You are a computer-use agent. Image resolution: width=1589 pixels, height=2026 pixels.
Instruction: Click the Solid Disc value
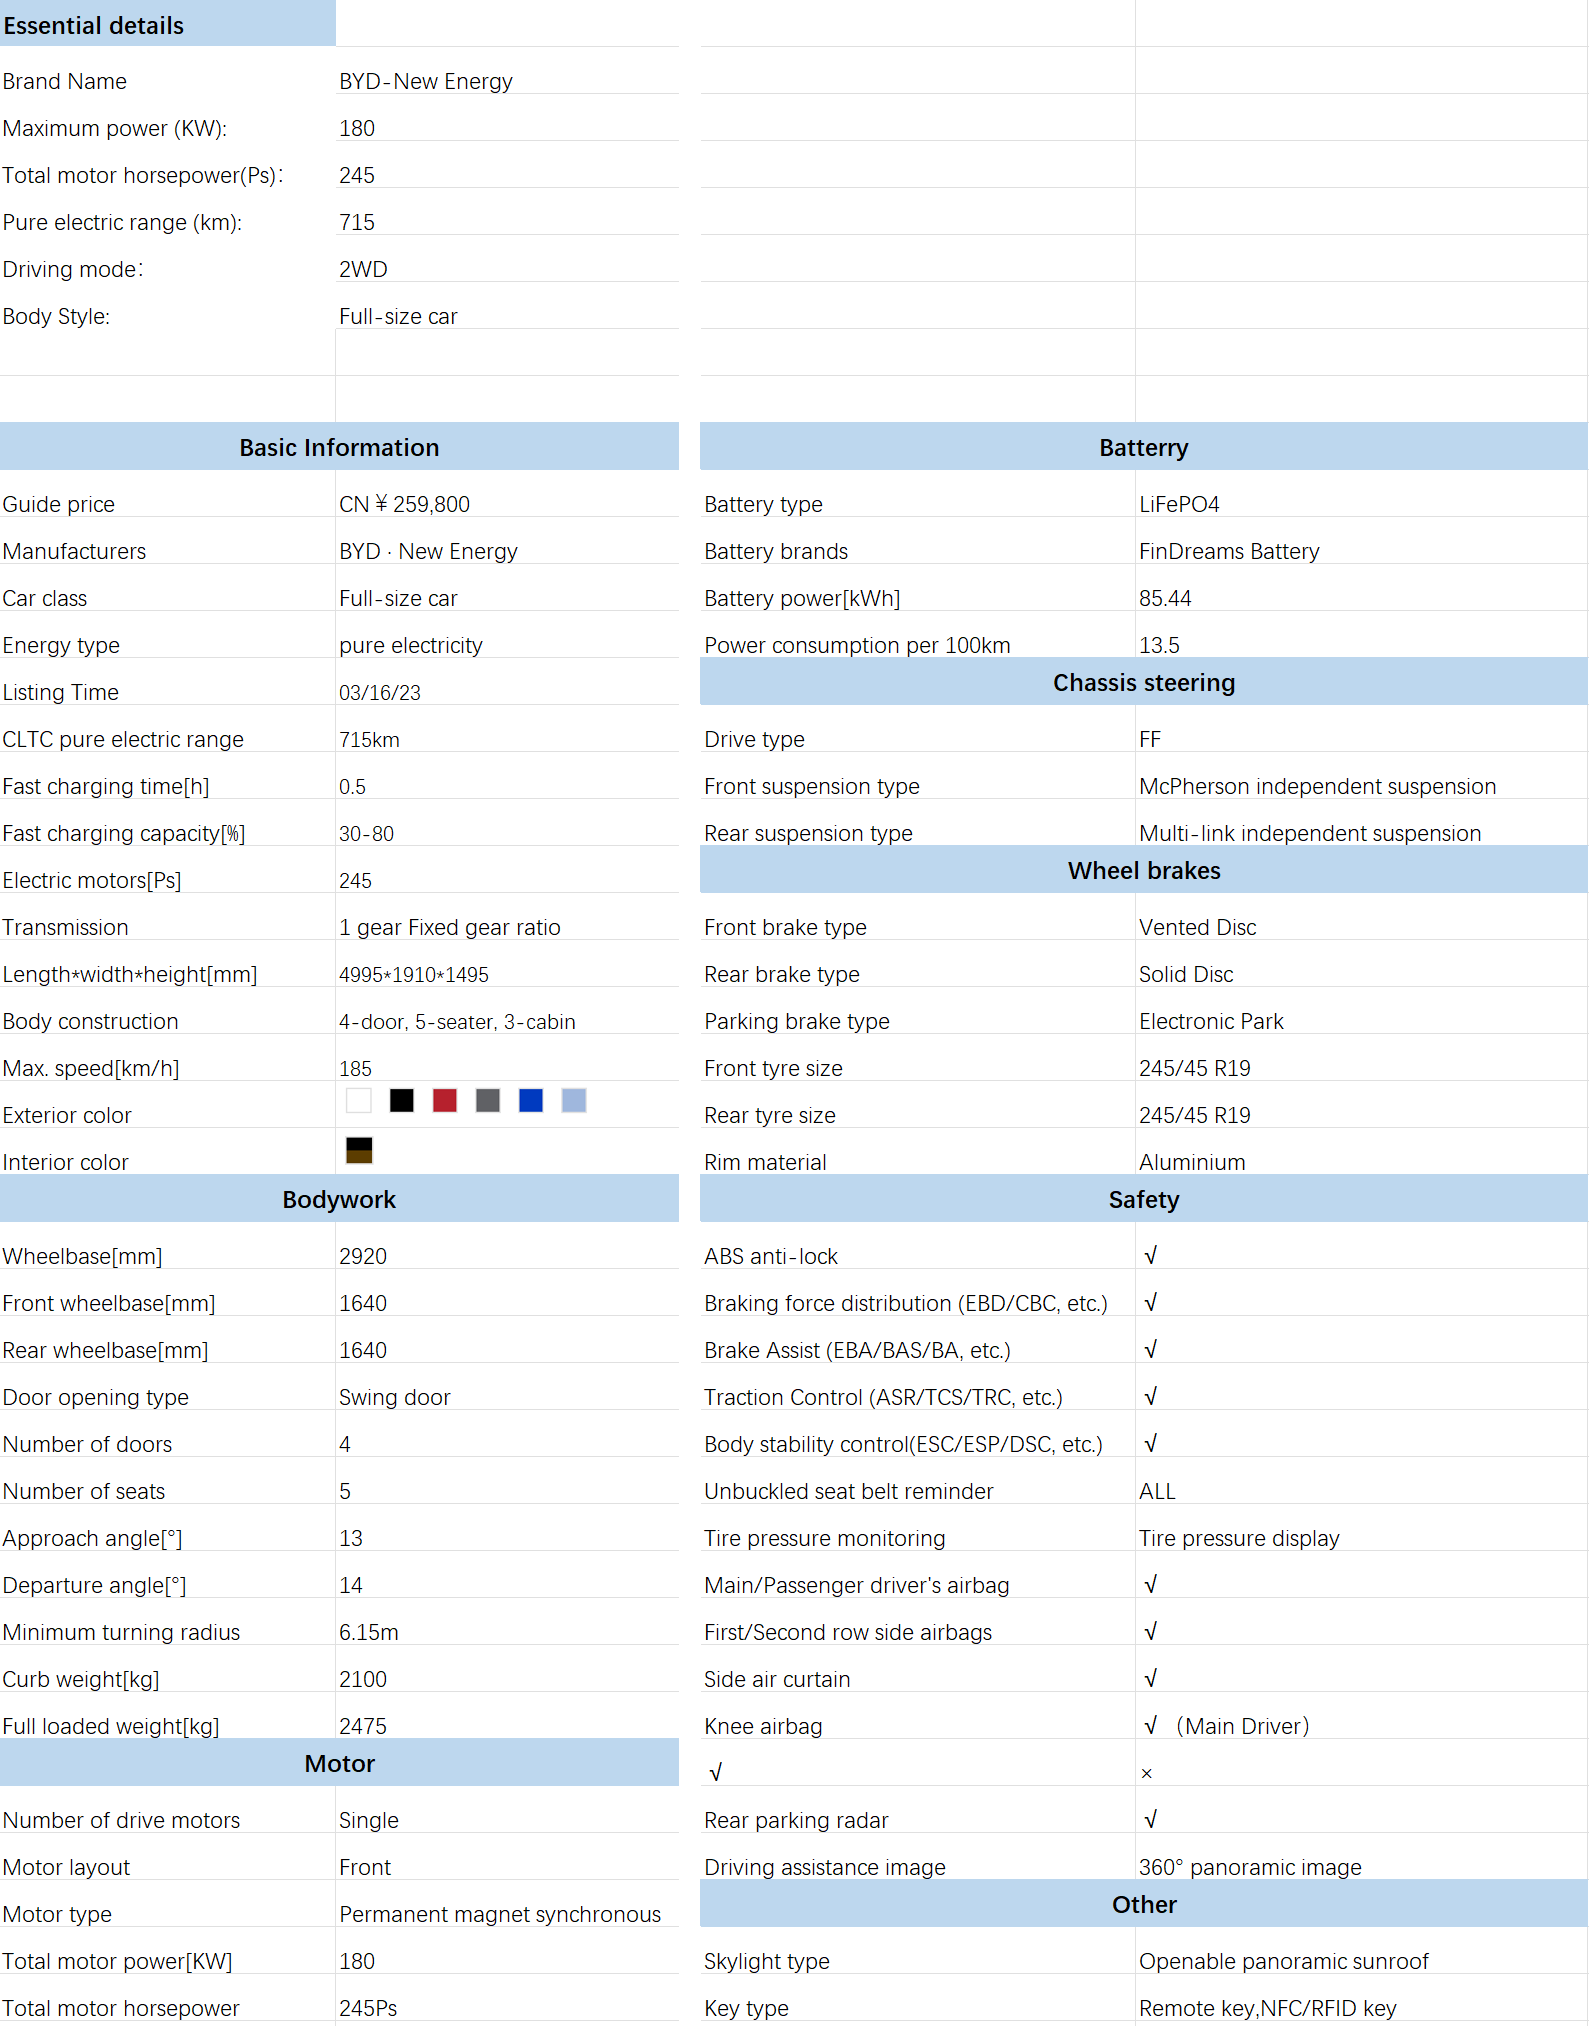click(x=1186, y=974)
